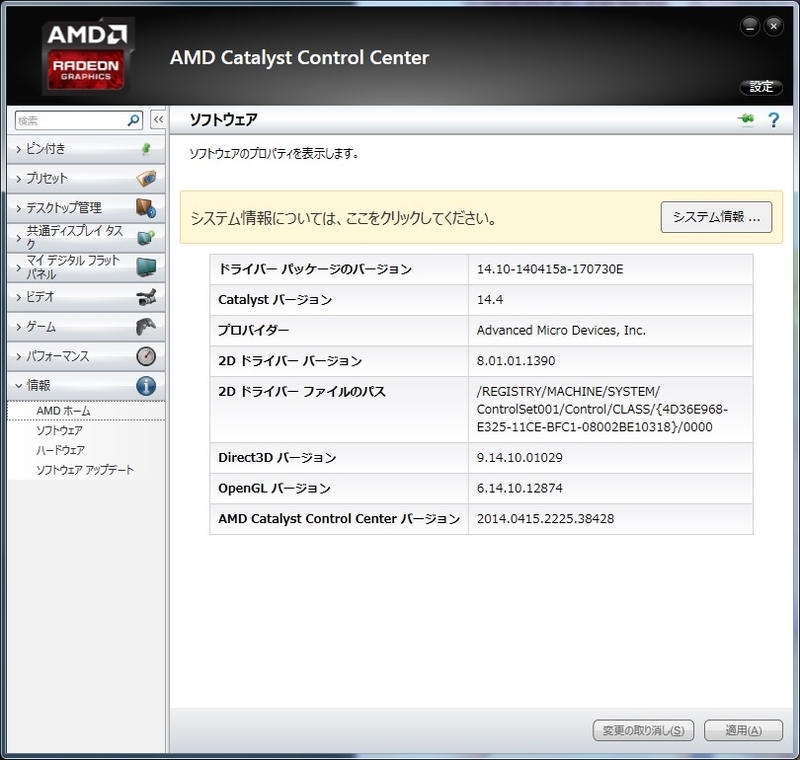Click the AMD Catalyst Control Center title

pos(299,58)
